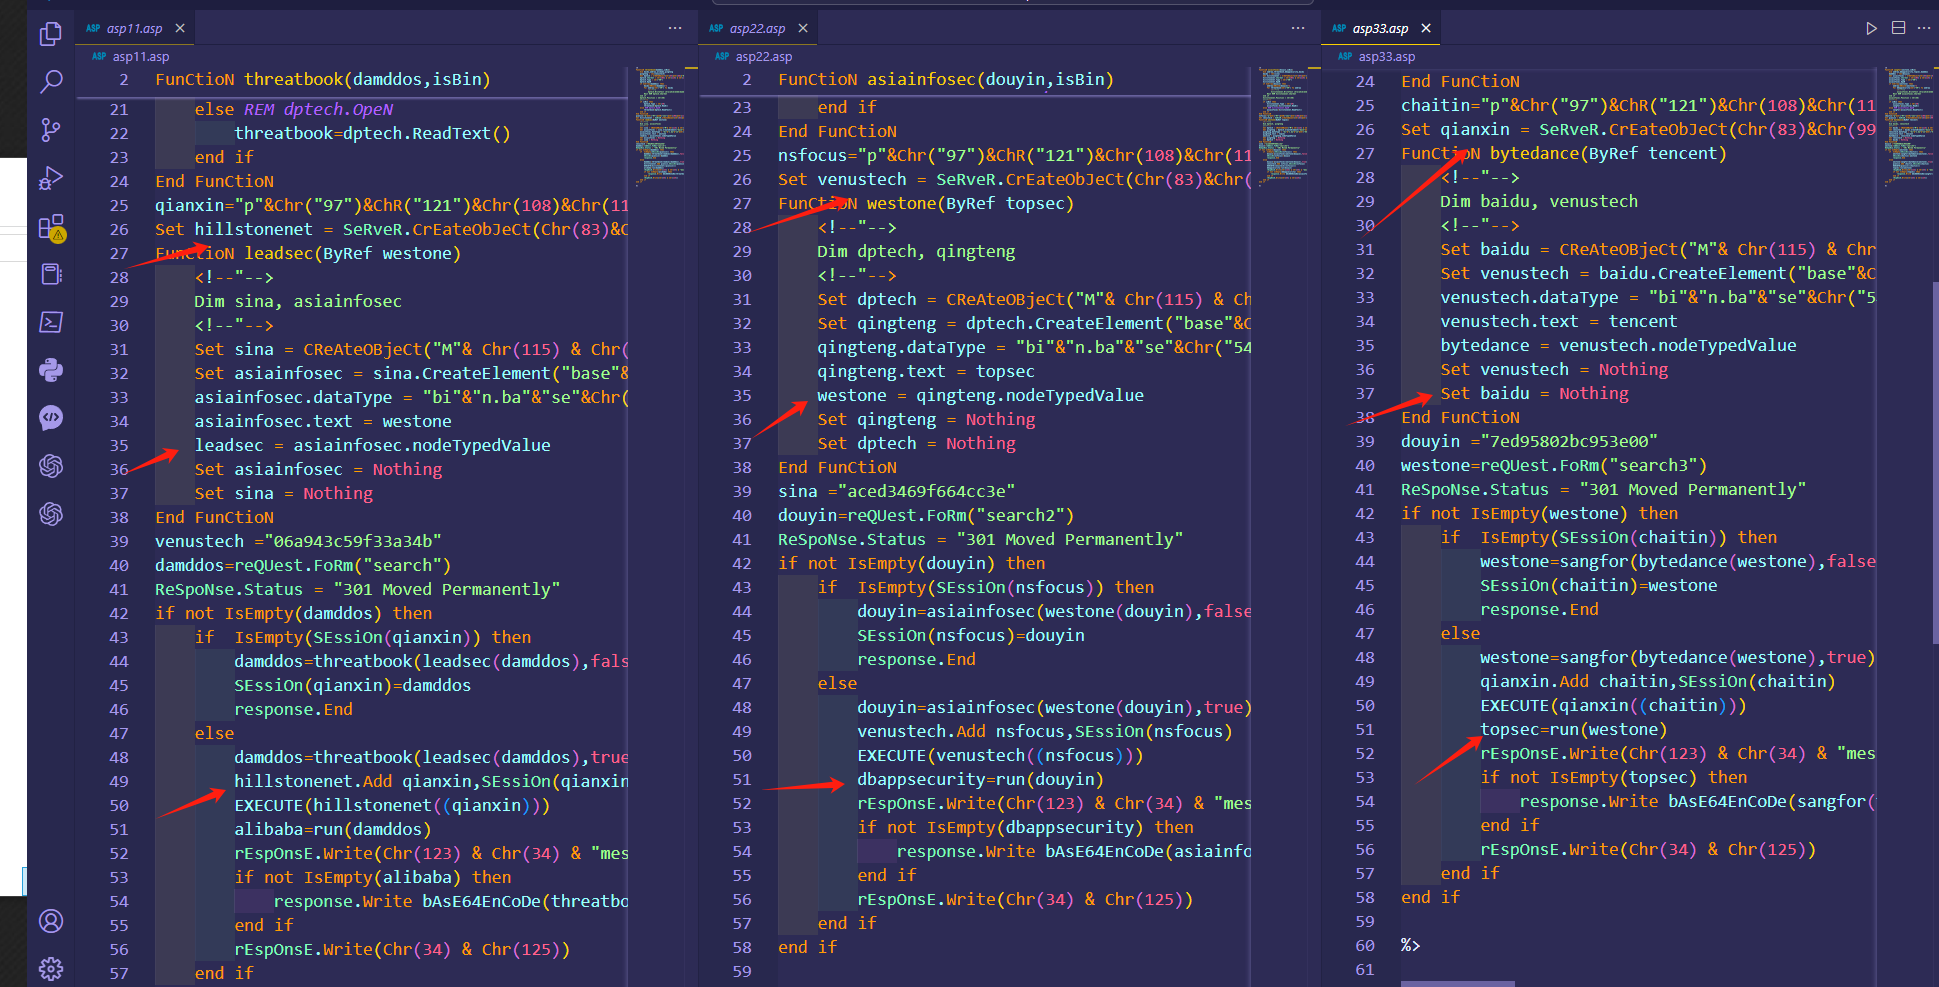Open the Python extension view
This screenshot has width=1939, height=987.
point(51,370)
